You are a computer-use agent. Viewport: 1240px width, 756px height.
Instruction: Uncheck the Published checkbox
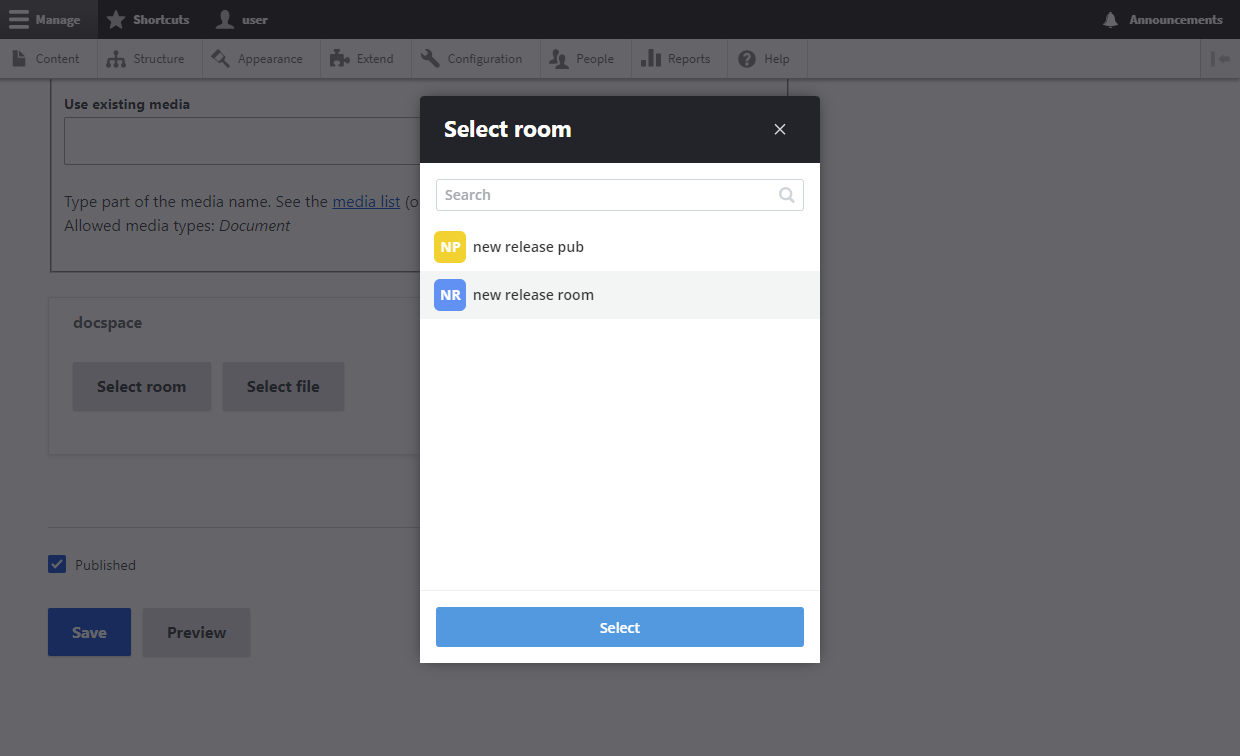(x=57, y=565)
